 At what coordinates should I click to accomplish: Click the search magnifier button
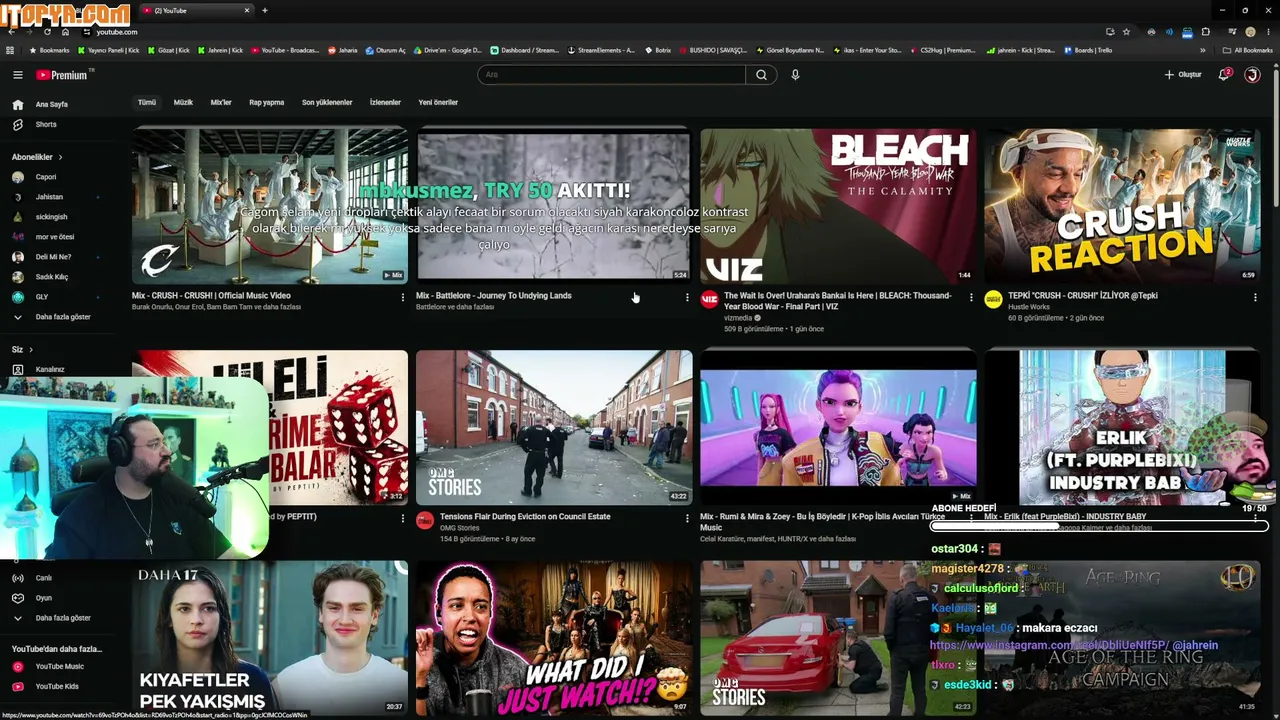coord(761,75)
